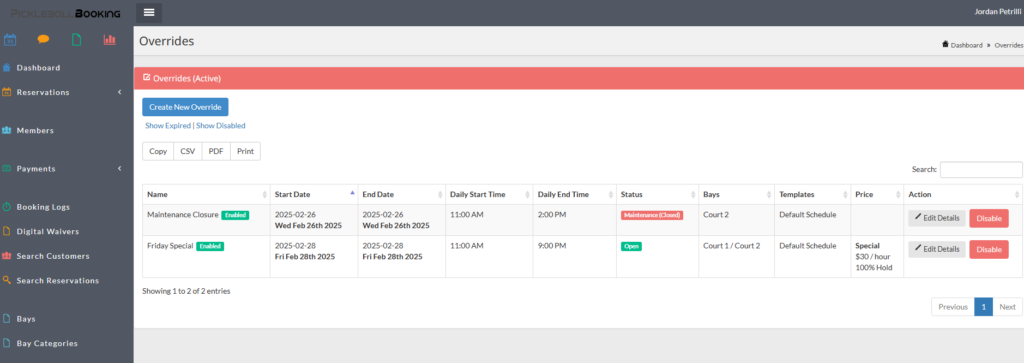Click the Digital Waivers document icon
This screenshot has height=363, width=1024.
[7, 231]
